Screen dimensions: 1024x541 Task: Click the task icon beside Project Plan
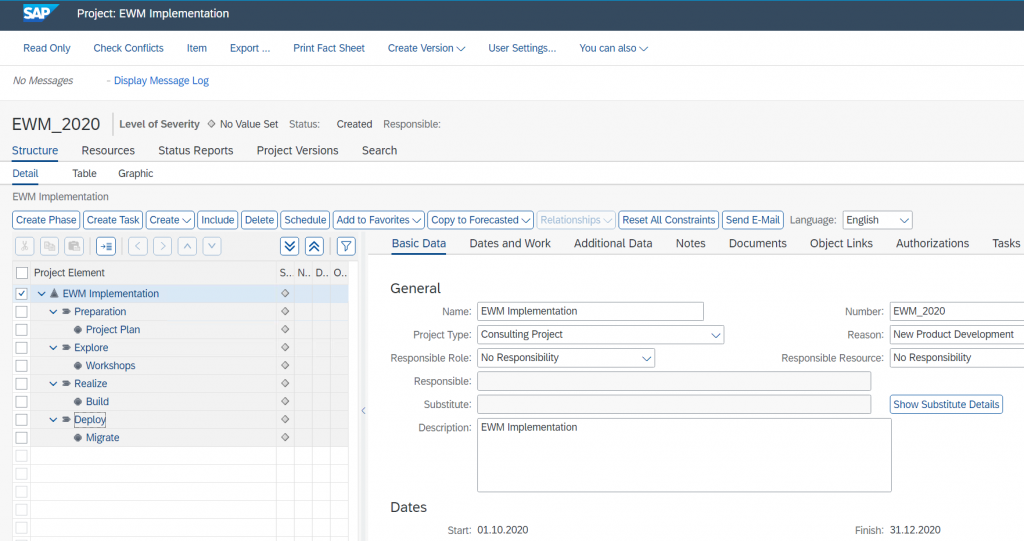pos(78,330)
